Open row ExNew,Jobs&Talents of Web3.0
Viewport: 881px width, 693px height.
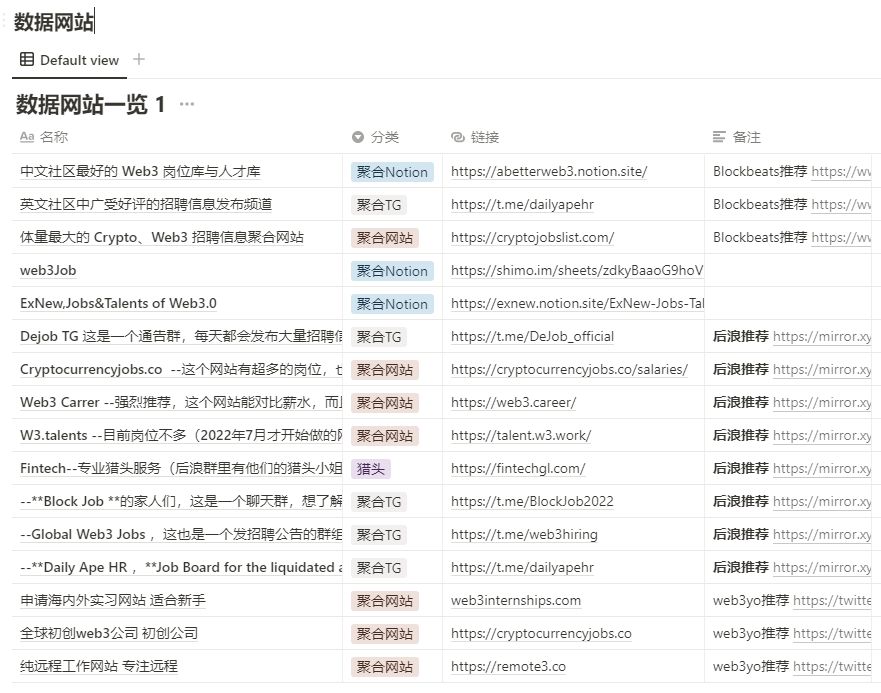pos(118,304)
